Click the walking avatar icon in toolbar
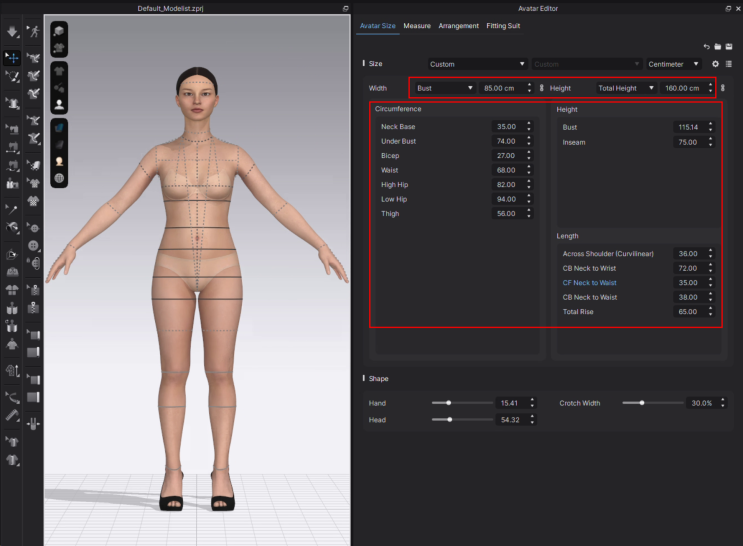 [34, 32]
